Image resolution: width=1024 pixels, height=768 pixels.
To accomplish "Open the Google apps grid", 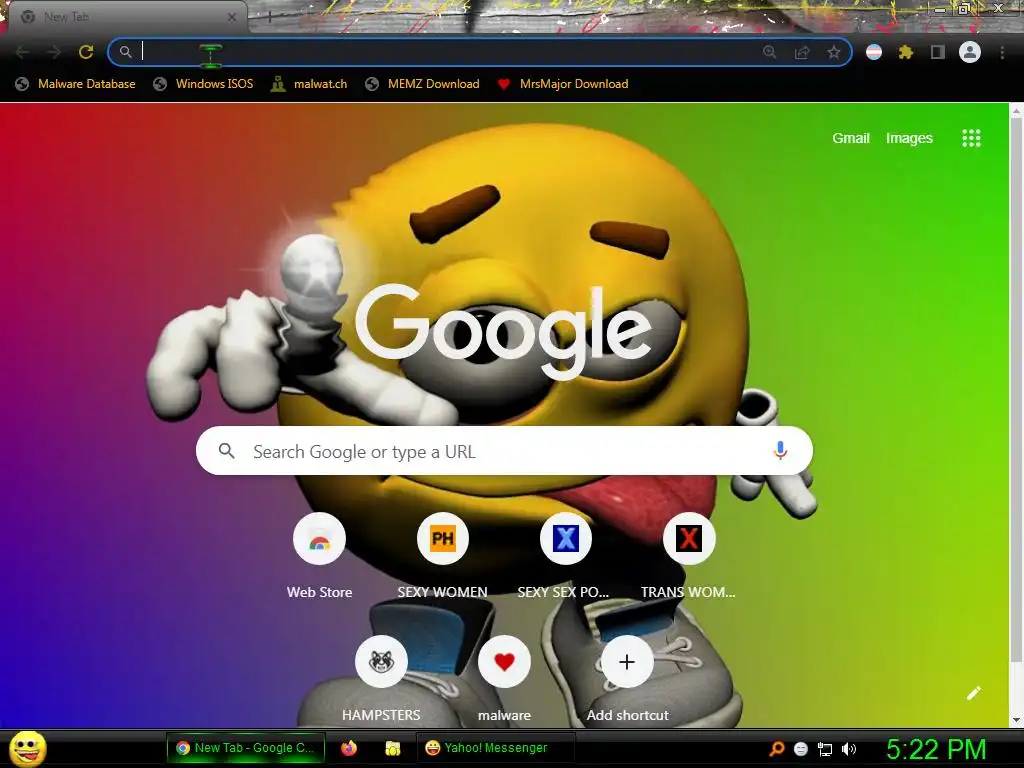I will (x=971, y=138).
